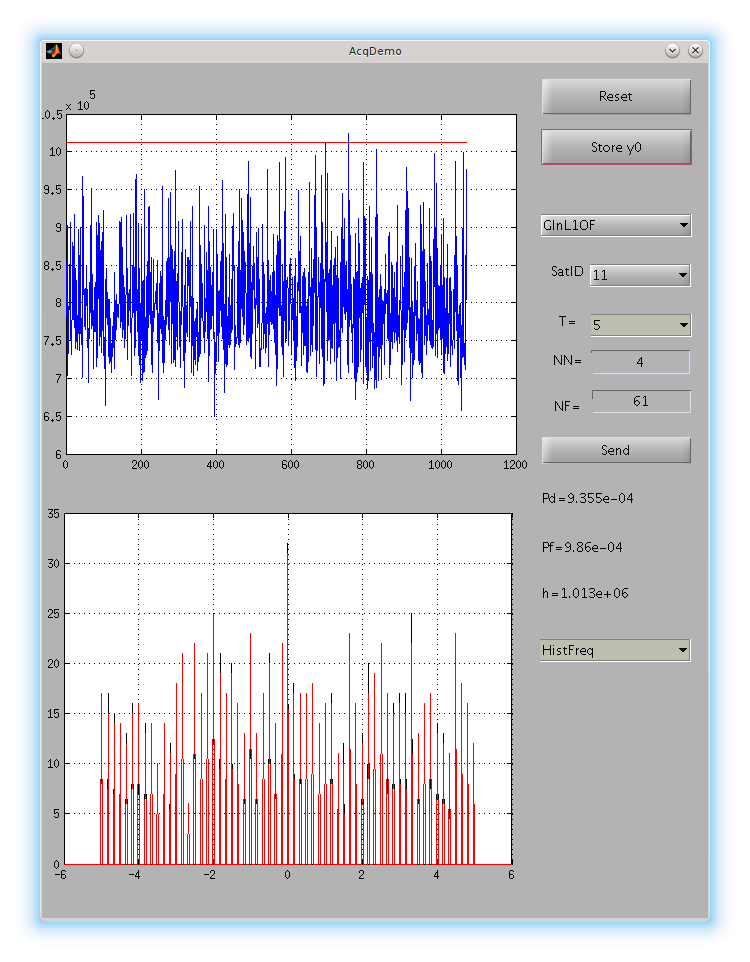Click the NN input field containing 4
The width and height of the screenshot is (750, 962).
click(640, 362)
